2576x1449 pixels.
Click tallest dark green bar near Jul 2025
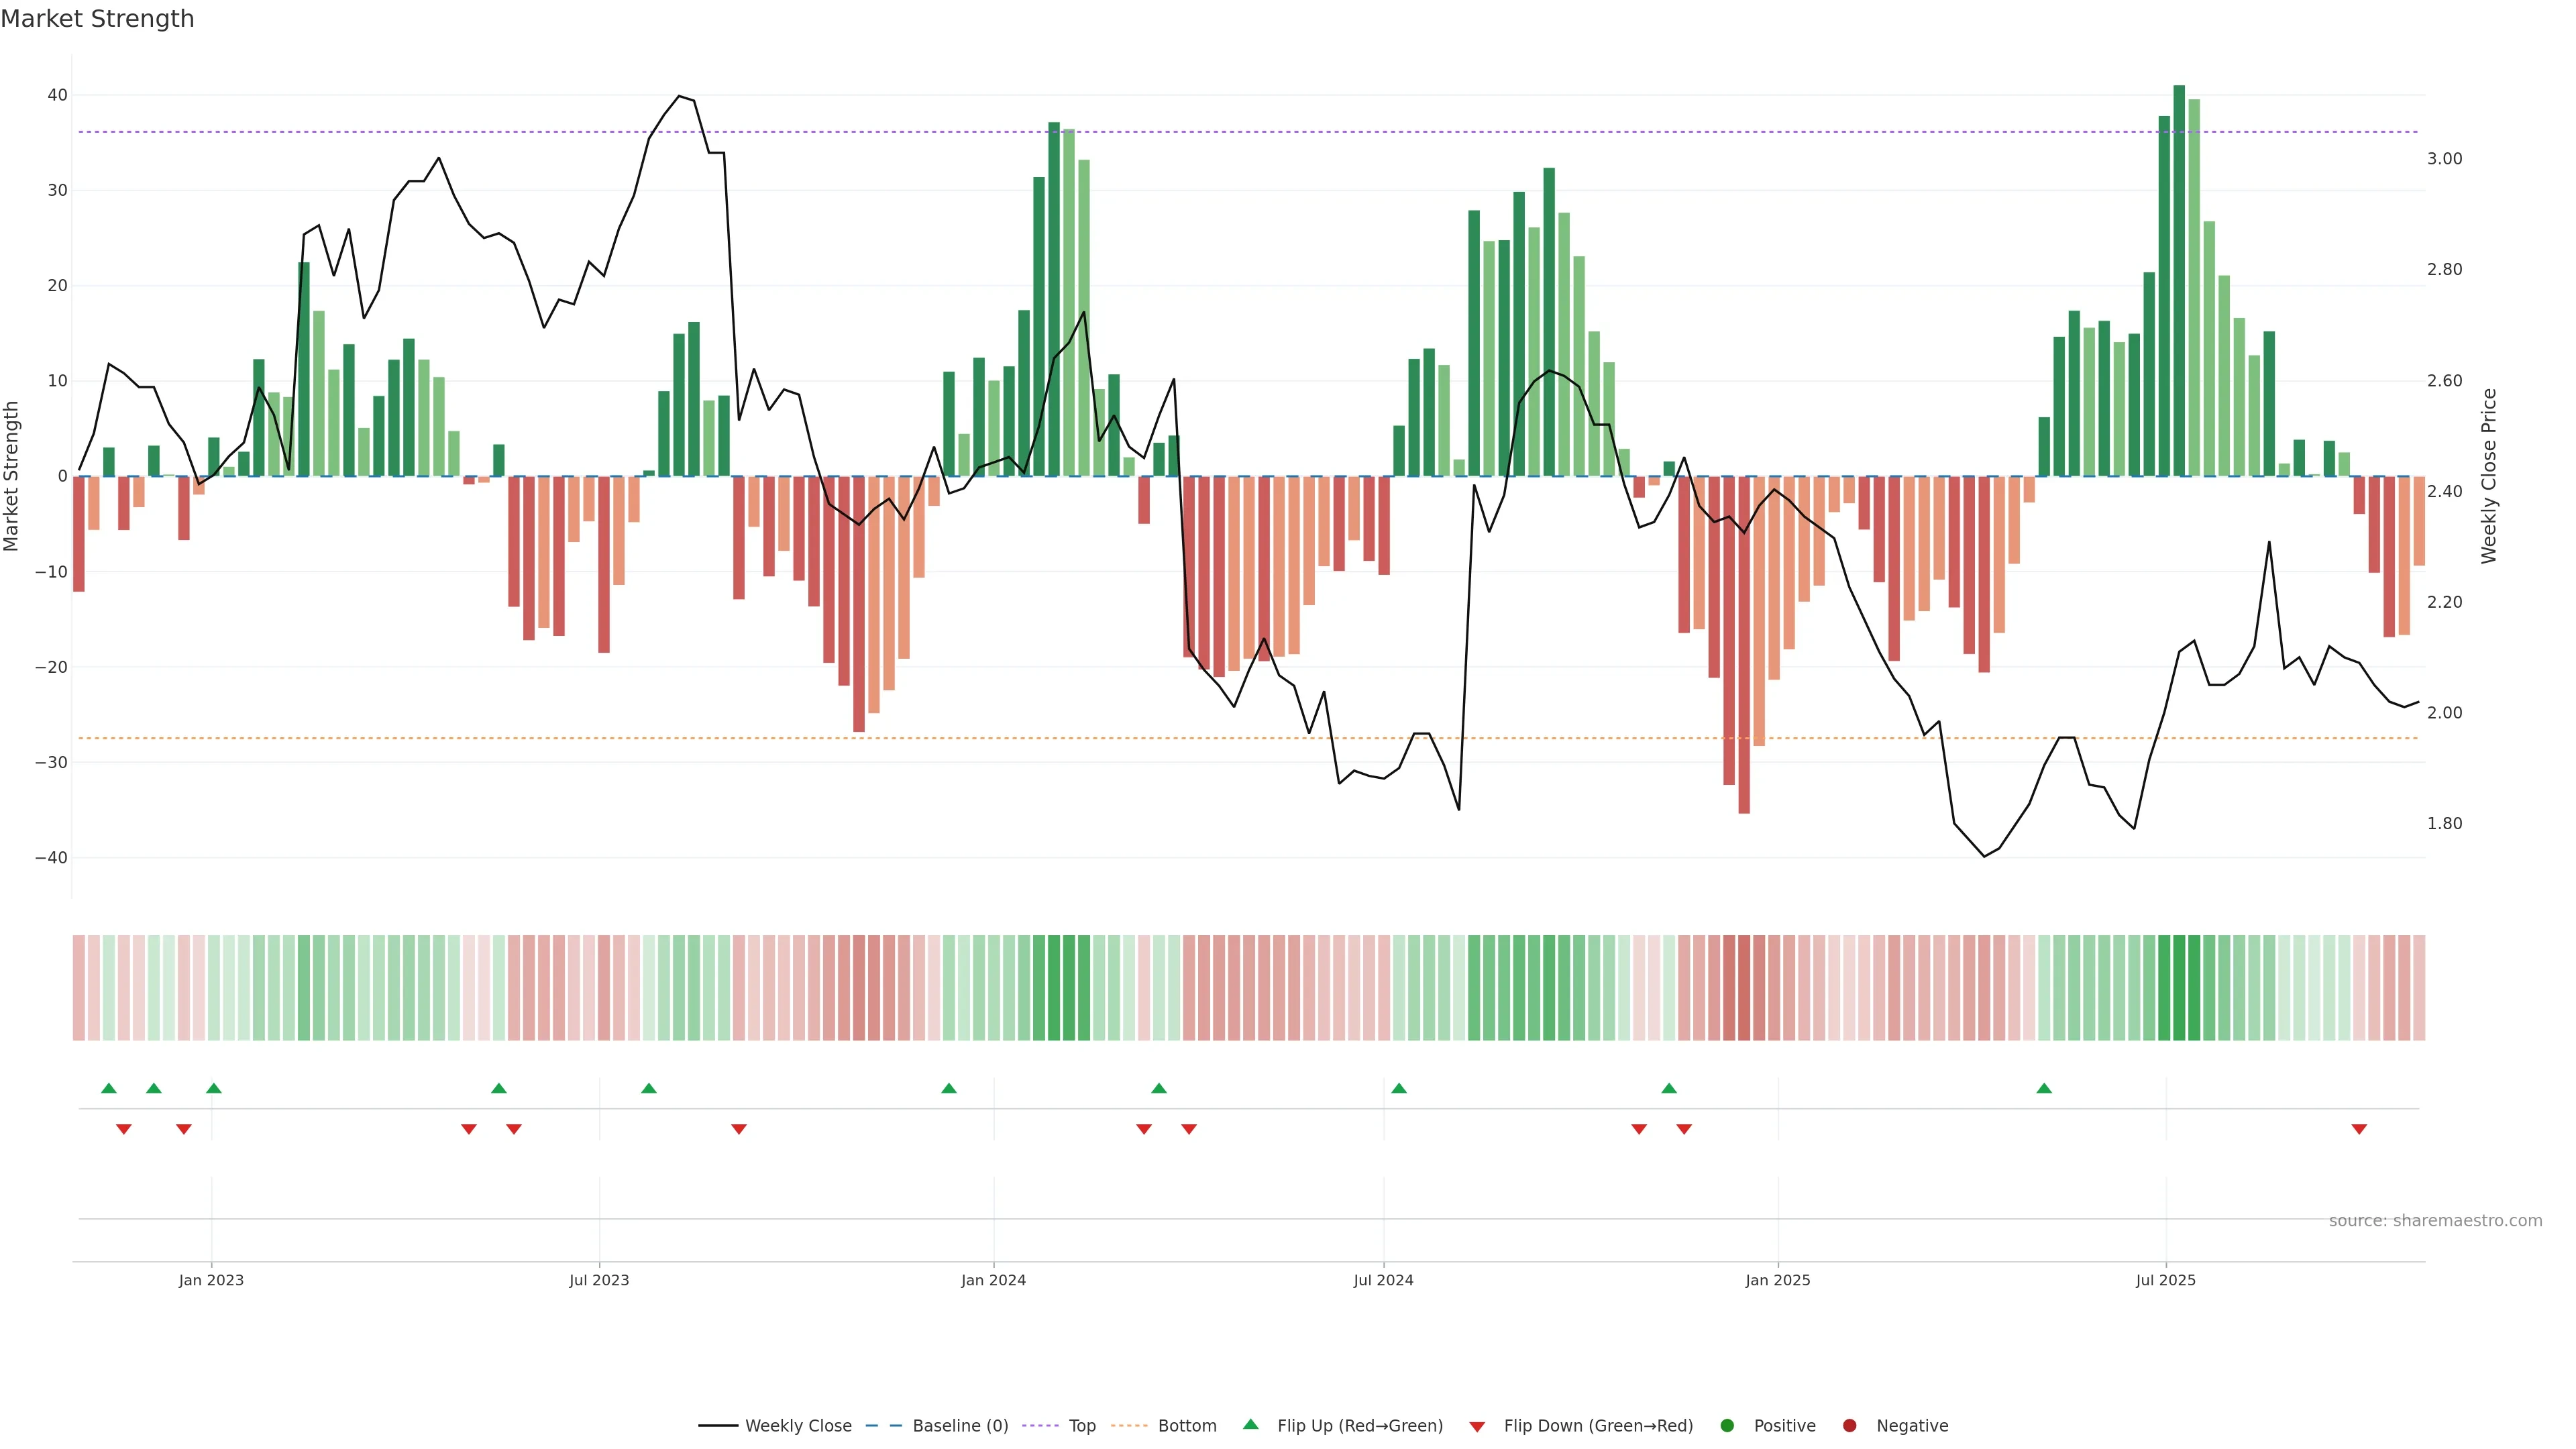pyautogui.click(x=2179, y=280)
